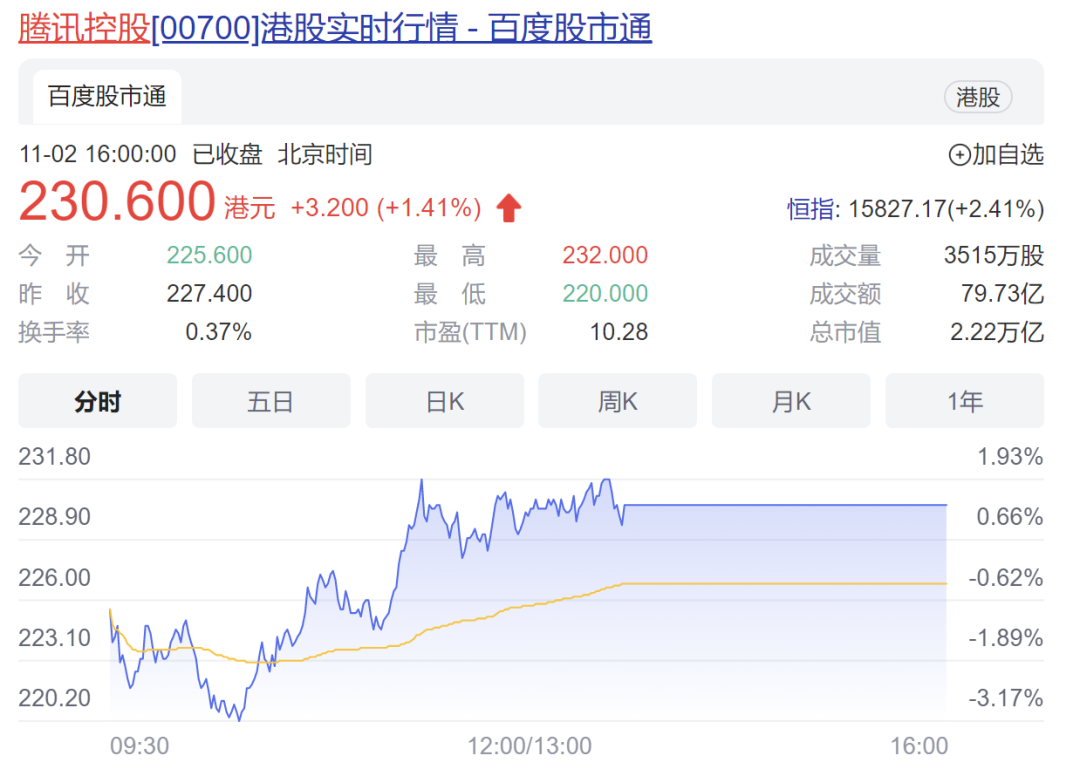The height and width of the screenshot is (776, 1080).
Task: Click the timestamp 11-02 16:00:00
Action: pyautogui.click(x=98, y=154)
